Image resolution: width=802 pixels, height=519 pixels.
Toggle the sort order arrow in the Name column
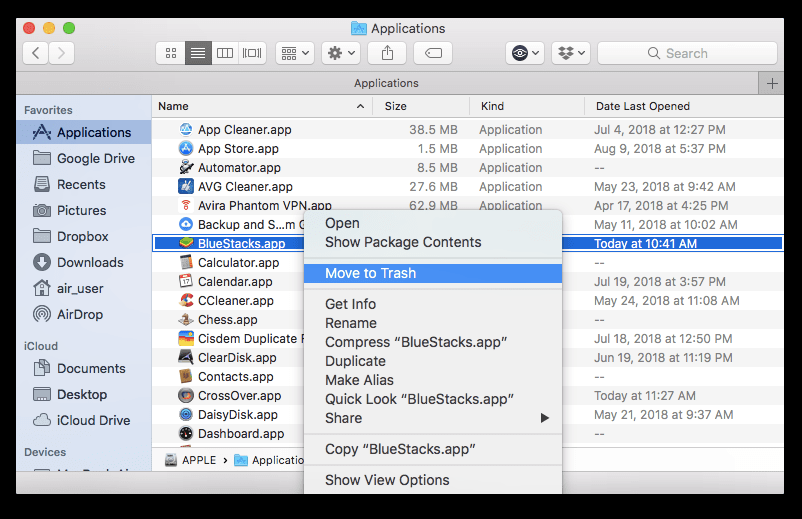[x=361, y=106]
